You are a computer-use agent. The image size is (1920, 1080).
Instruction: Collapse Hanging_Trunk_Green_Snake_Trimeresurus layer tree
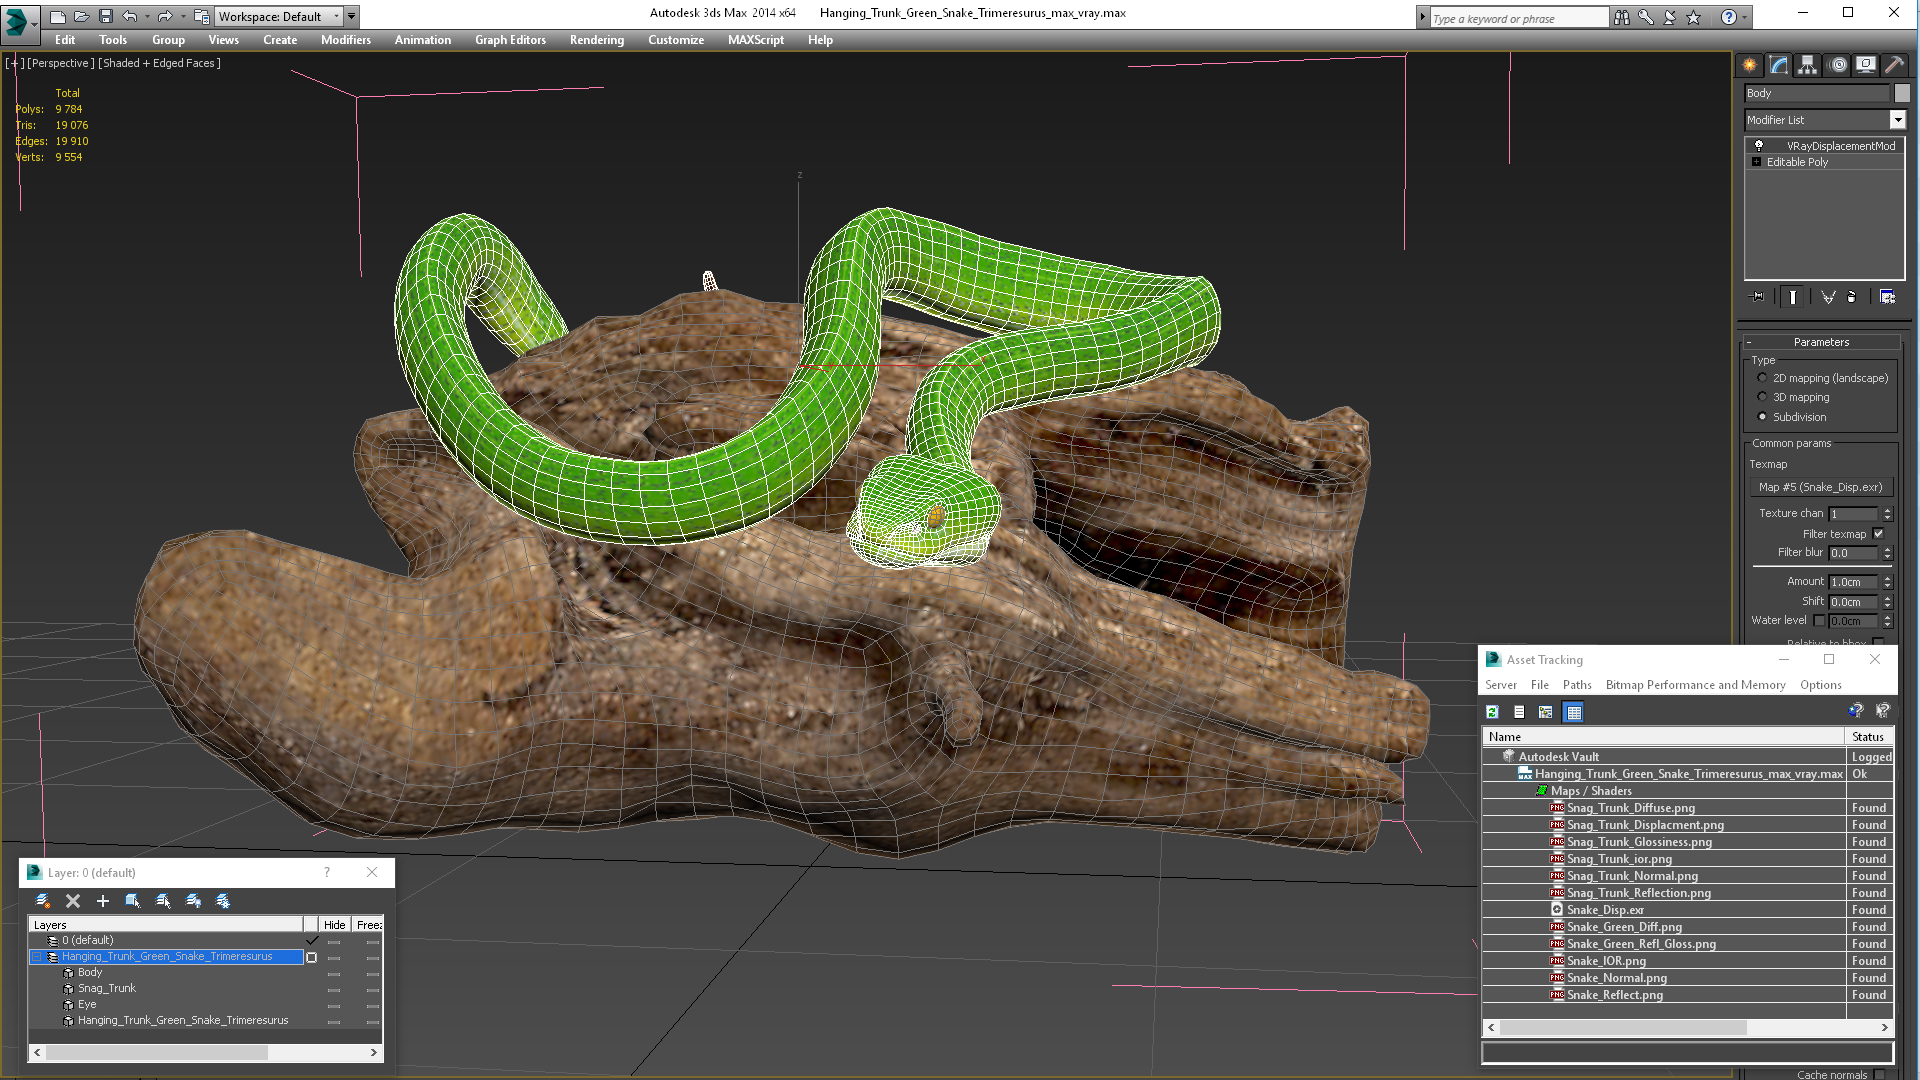click(37, 957)
